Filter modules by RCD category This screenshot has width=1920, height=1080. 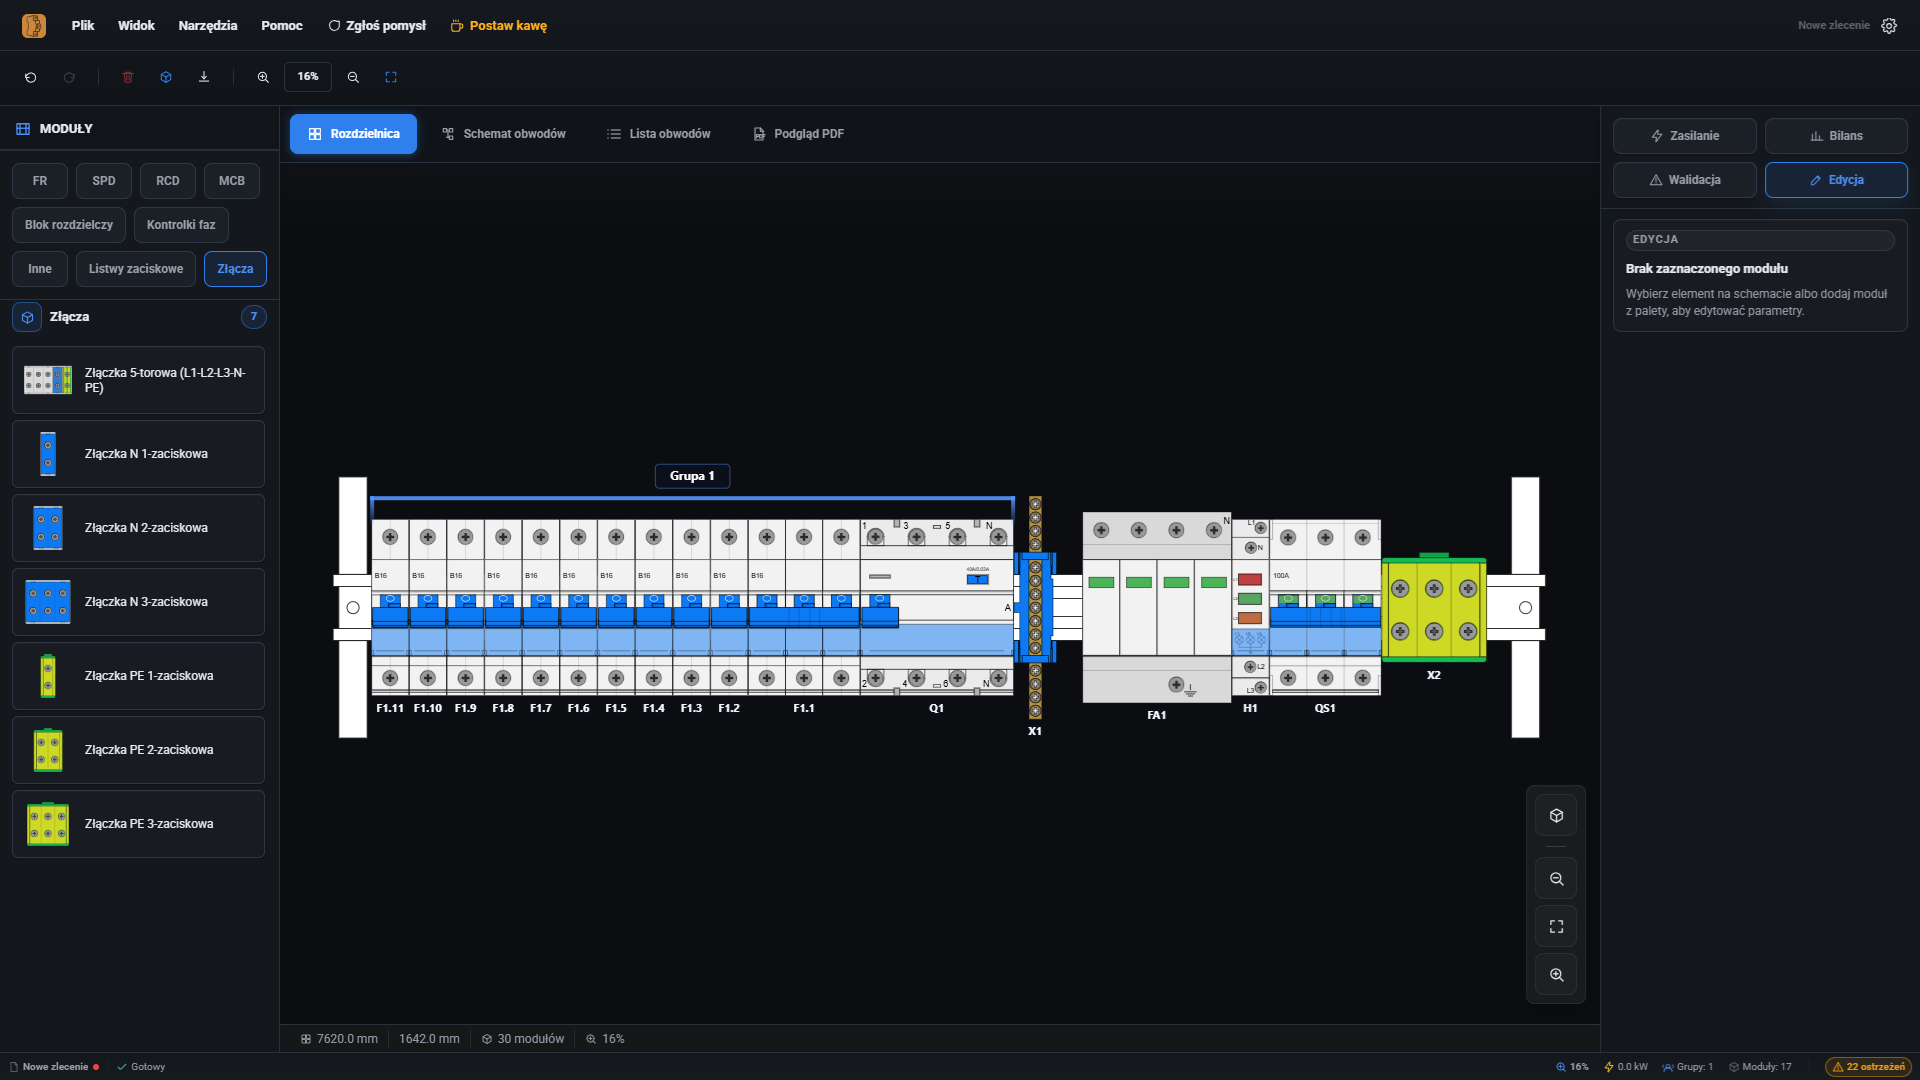(168, 181)
